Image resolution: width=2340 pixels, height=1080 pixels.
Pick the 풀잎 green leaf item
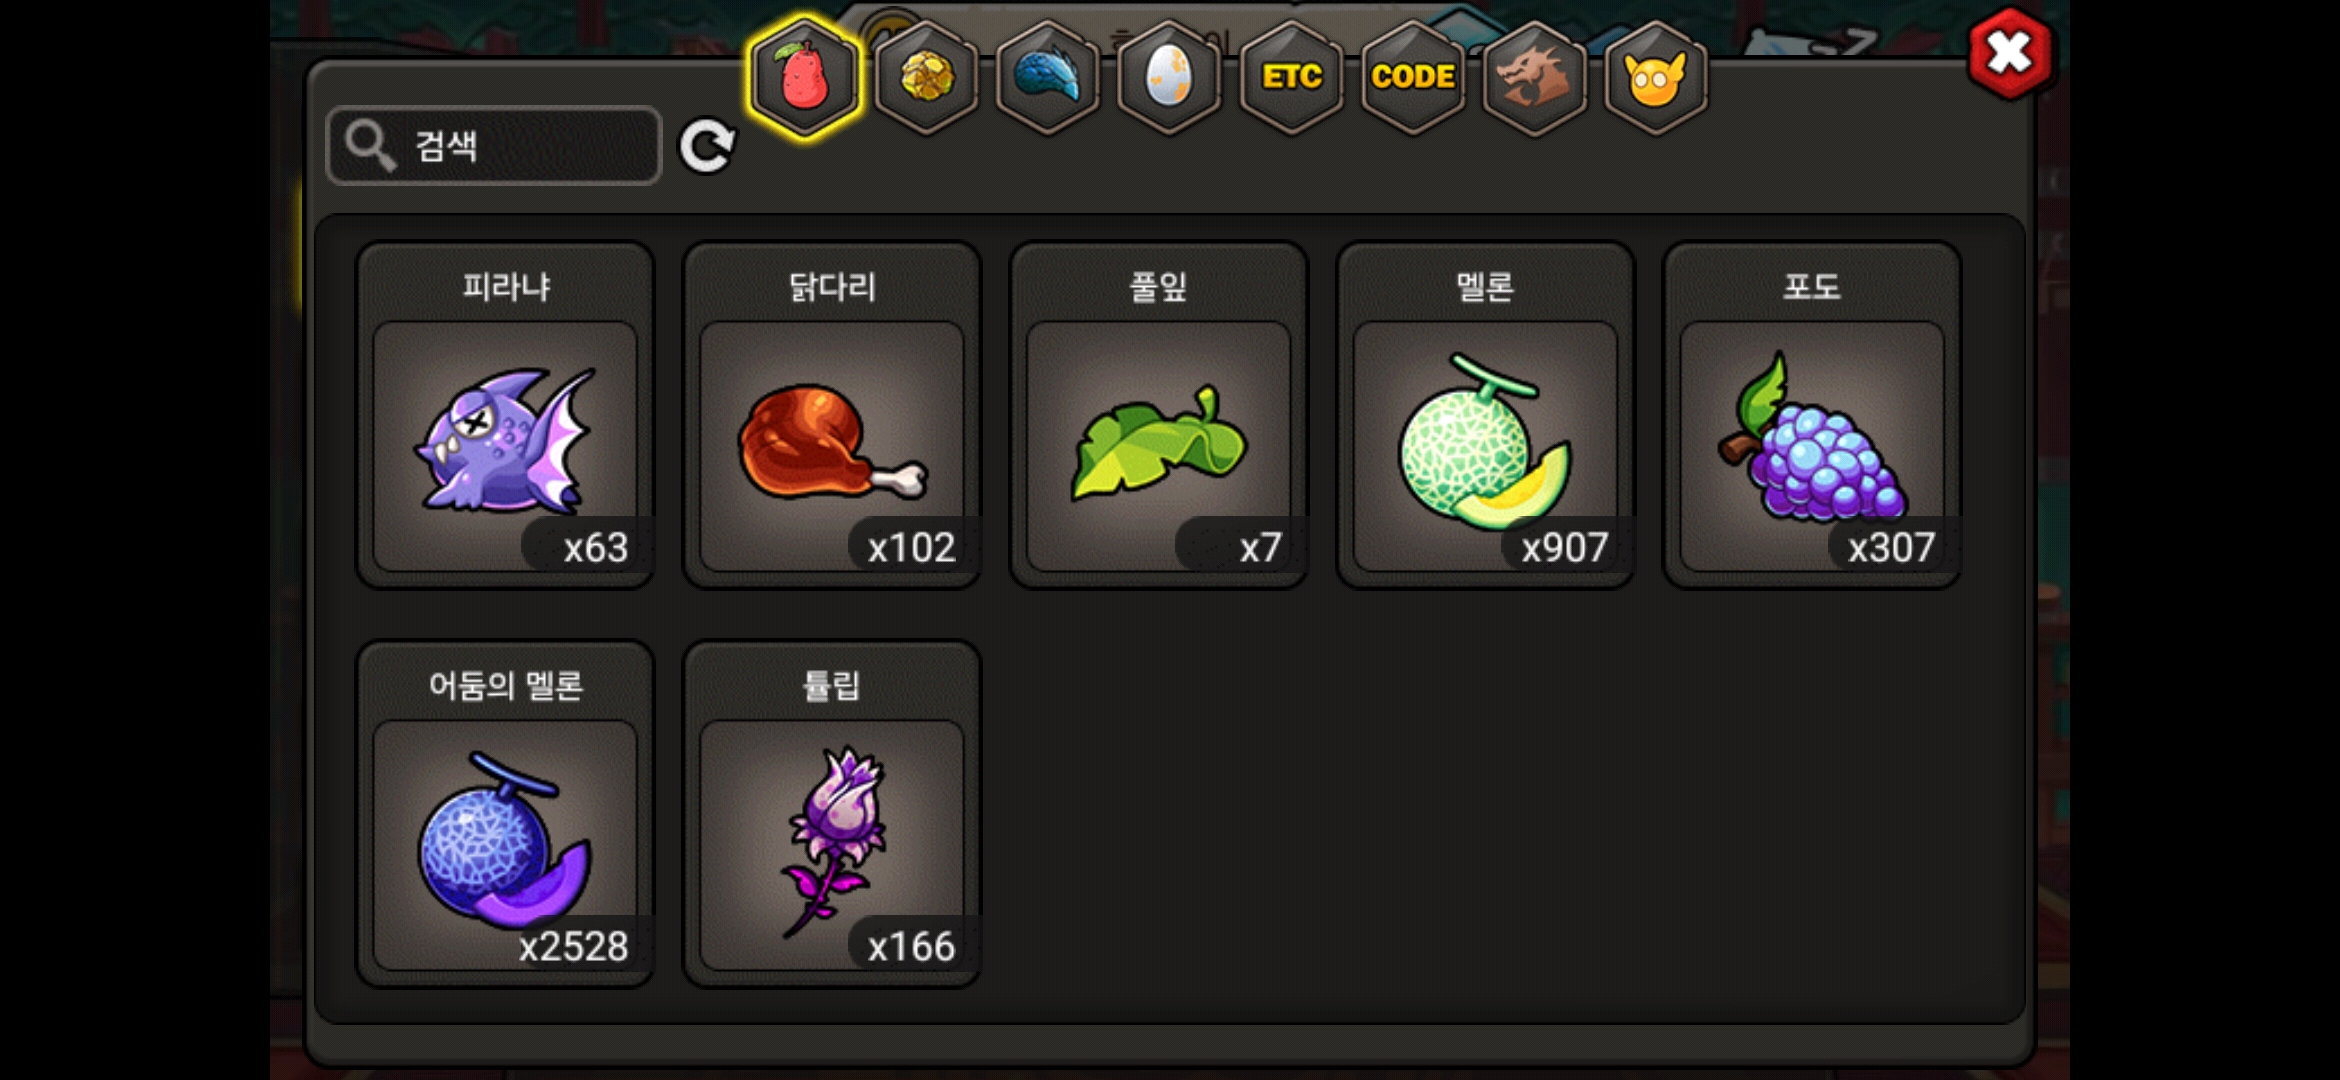(1159, 415)
